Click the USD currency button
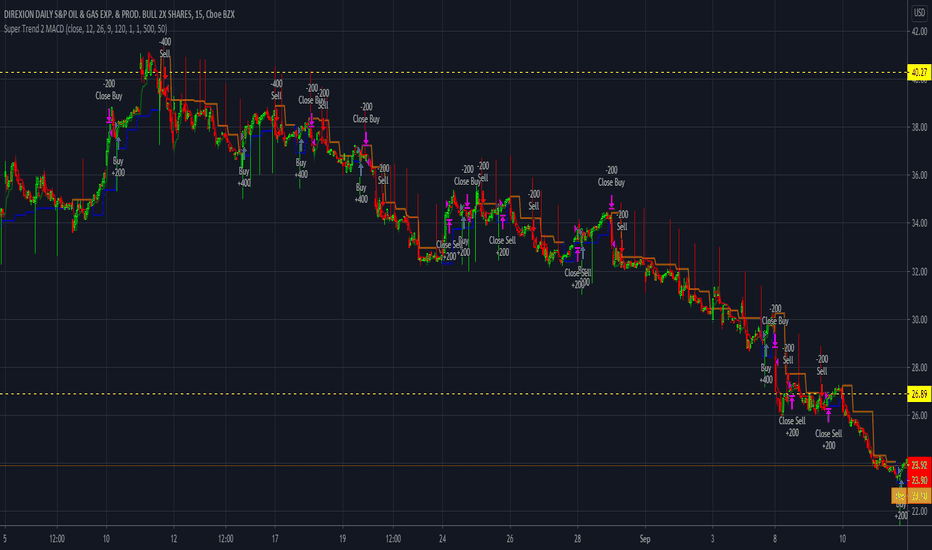 (x=919, y=13)
